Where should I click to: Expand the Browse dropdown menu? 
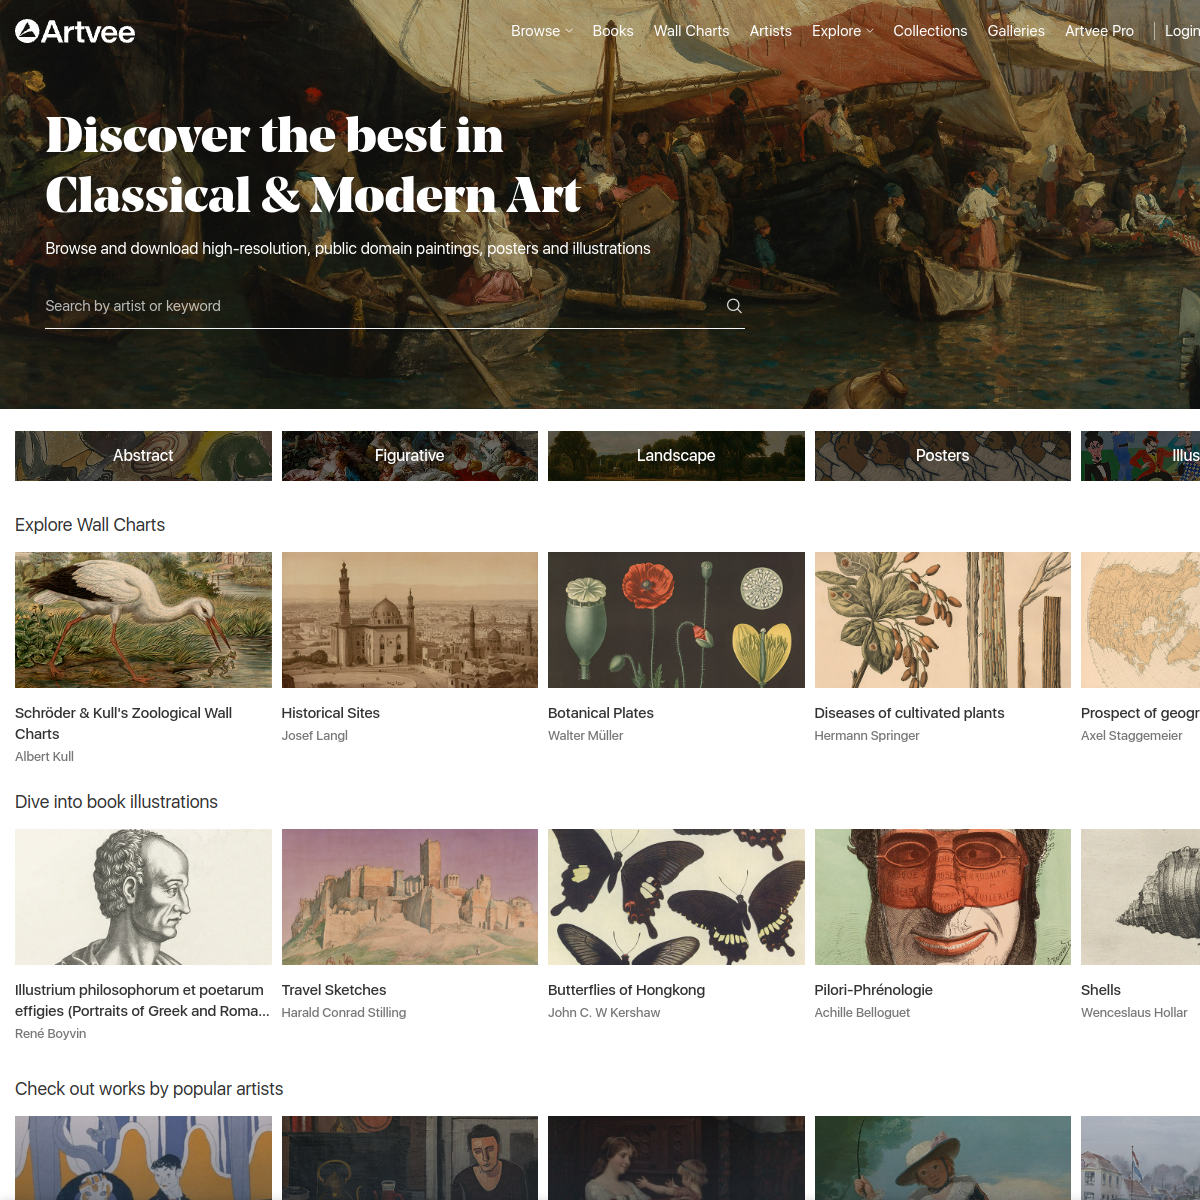pos(542,31)
